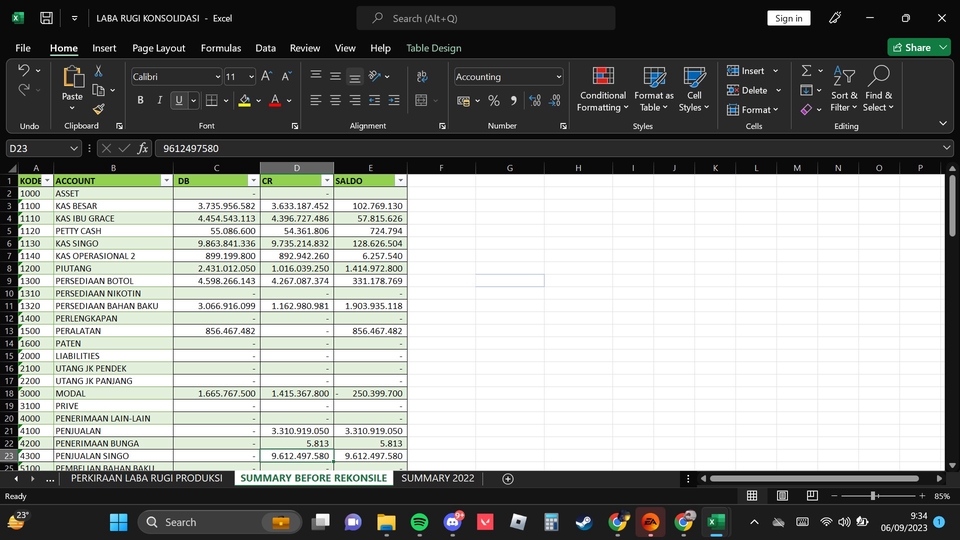This screenshot has width=960, height=540.
Task: Open Conditional Formatting menu
Action: pos(603,89)
